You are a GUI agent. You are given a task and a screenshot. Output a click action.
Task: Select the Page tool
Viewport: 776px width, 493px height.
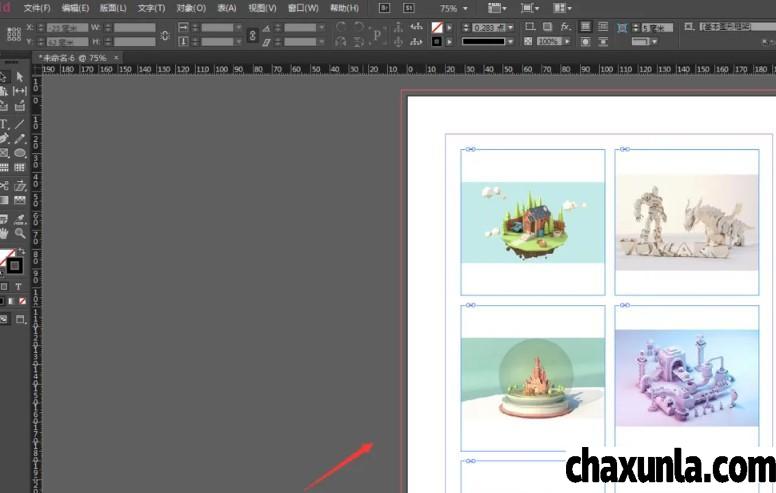click(3, 91)
